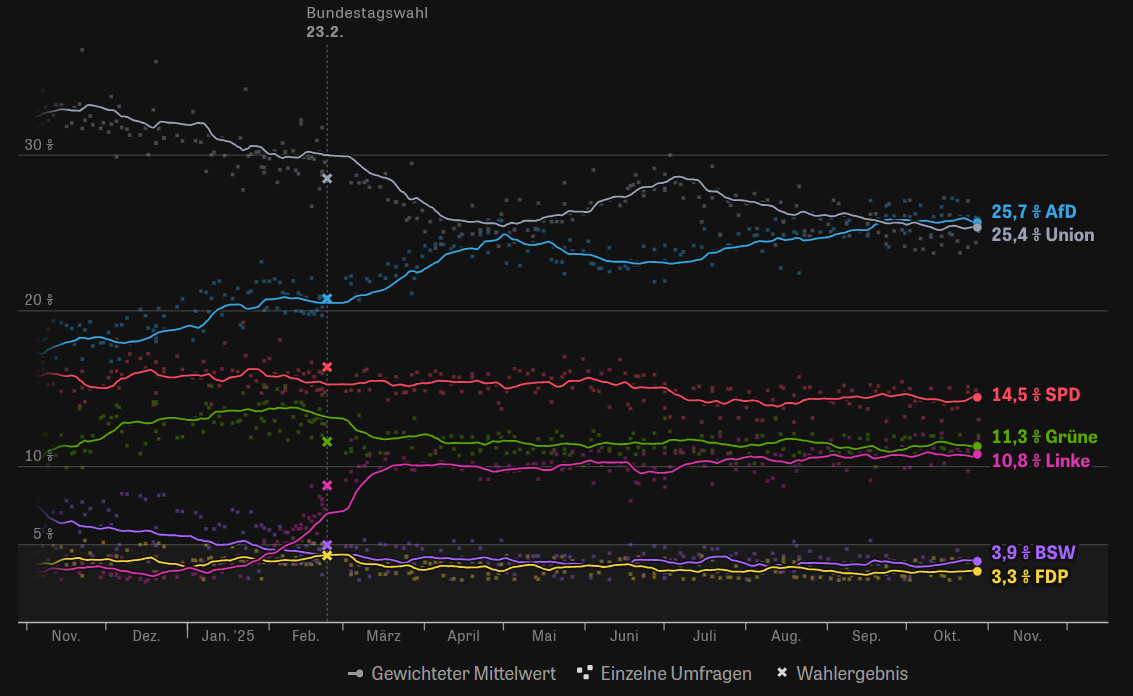Viewport: 1133px width, 696px height.
Task: Click the Wahlergebnis X icon in legend
Action: point(784,673)
